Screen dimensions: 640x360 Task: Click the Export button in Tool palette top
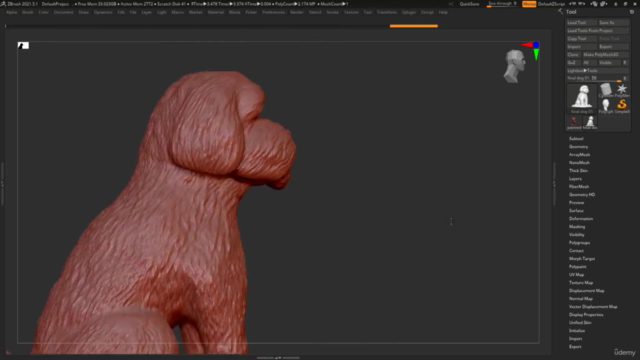click(x=613, y=47)
